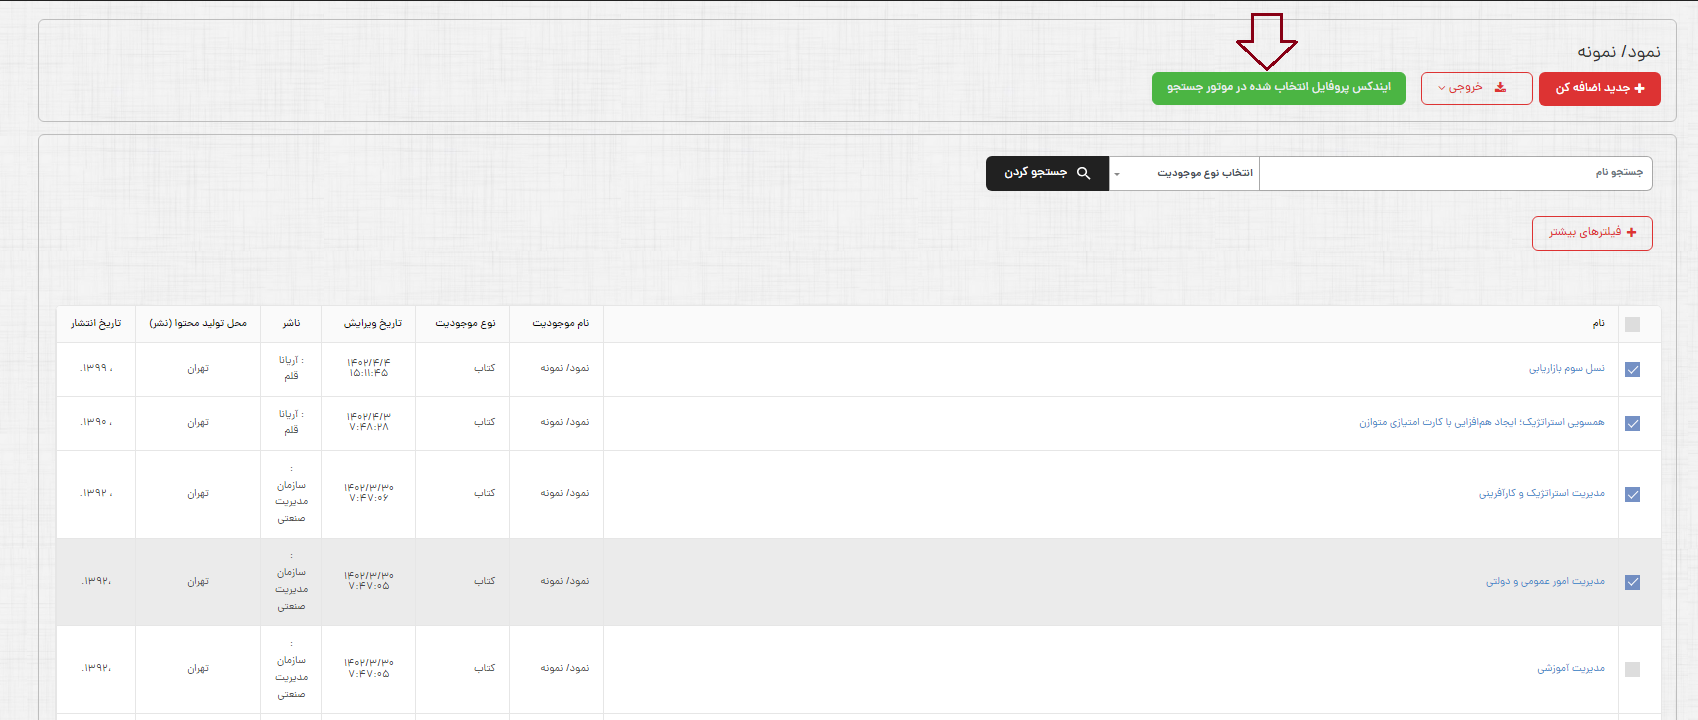Uncheck the 'نسل سوم بازاریابی' row checkbox
Image resolution: width=1698 pixels, height=720 pixels.
(1632, 370)
